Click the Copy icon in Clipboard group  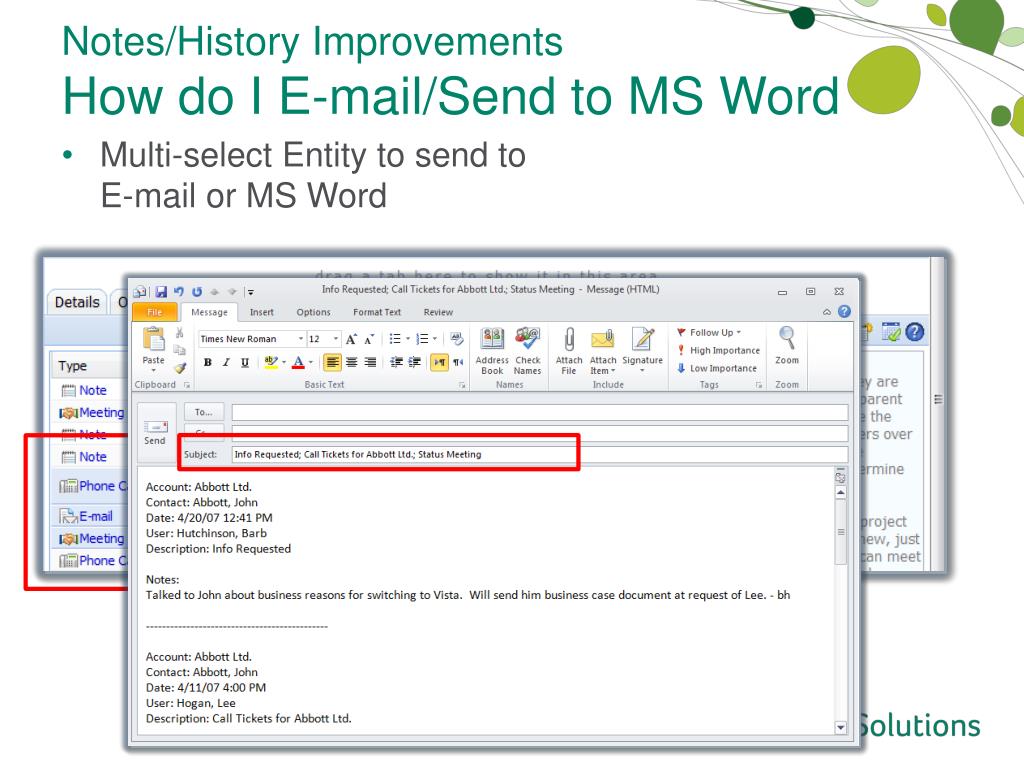(180, 350)
